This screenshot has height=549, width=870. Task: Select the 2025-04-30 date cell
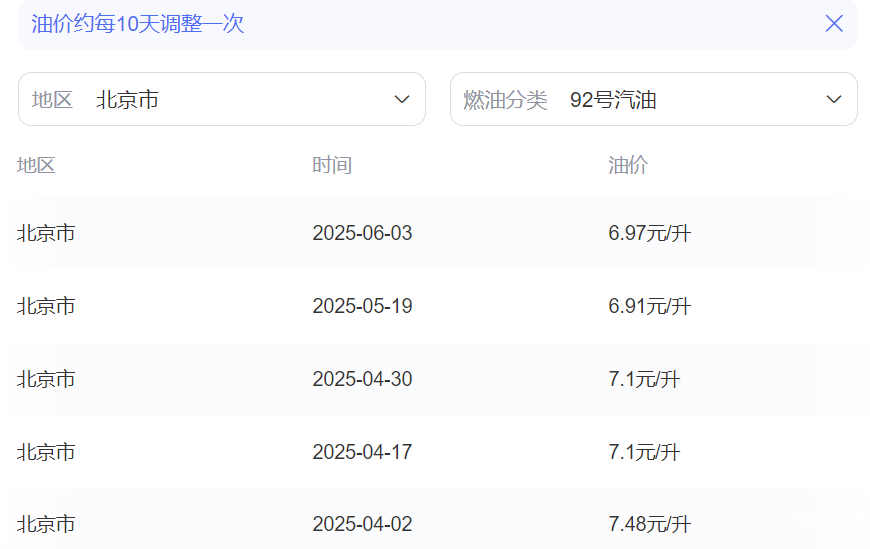click(362, 379)
